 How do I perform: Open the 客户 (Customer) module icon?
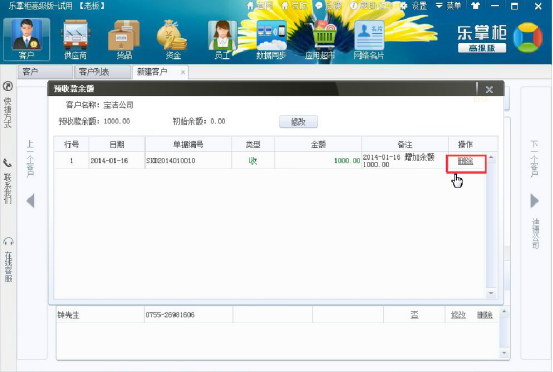(26, 39)
